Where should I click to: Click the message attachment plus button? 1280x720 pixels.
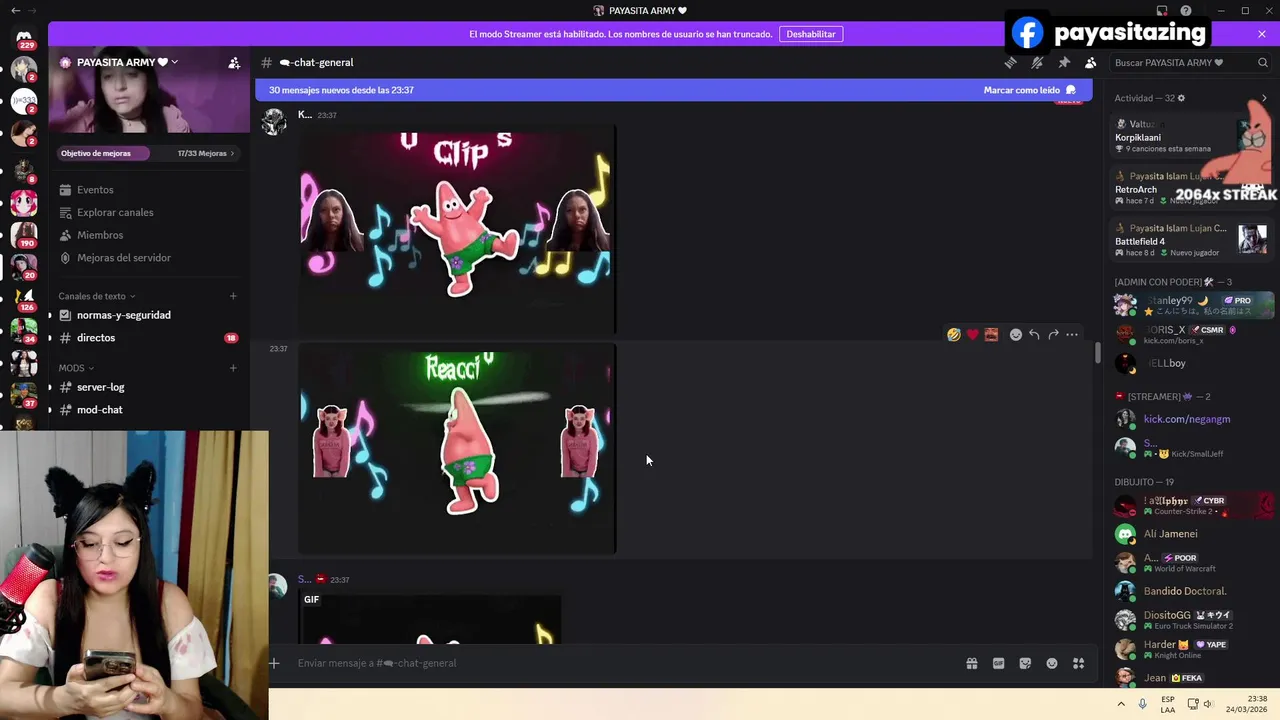click(x=274, y=663)
